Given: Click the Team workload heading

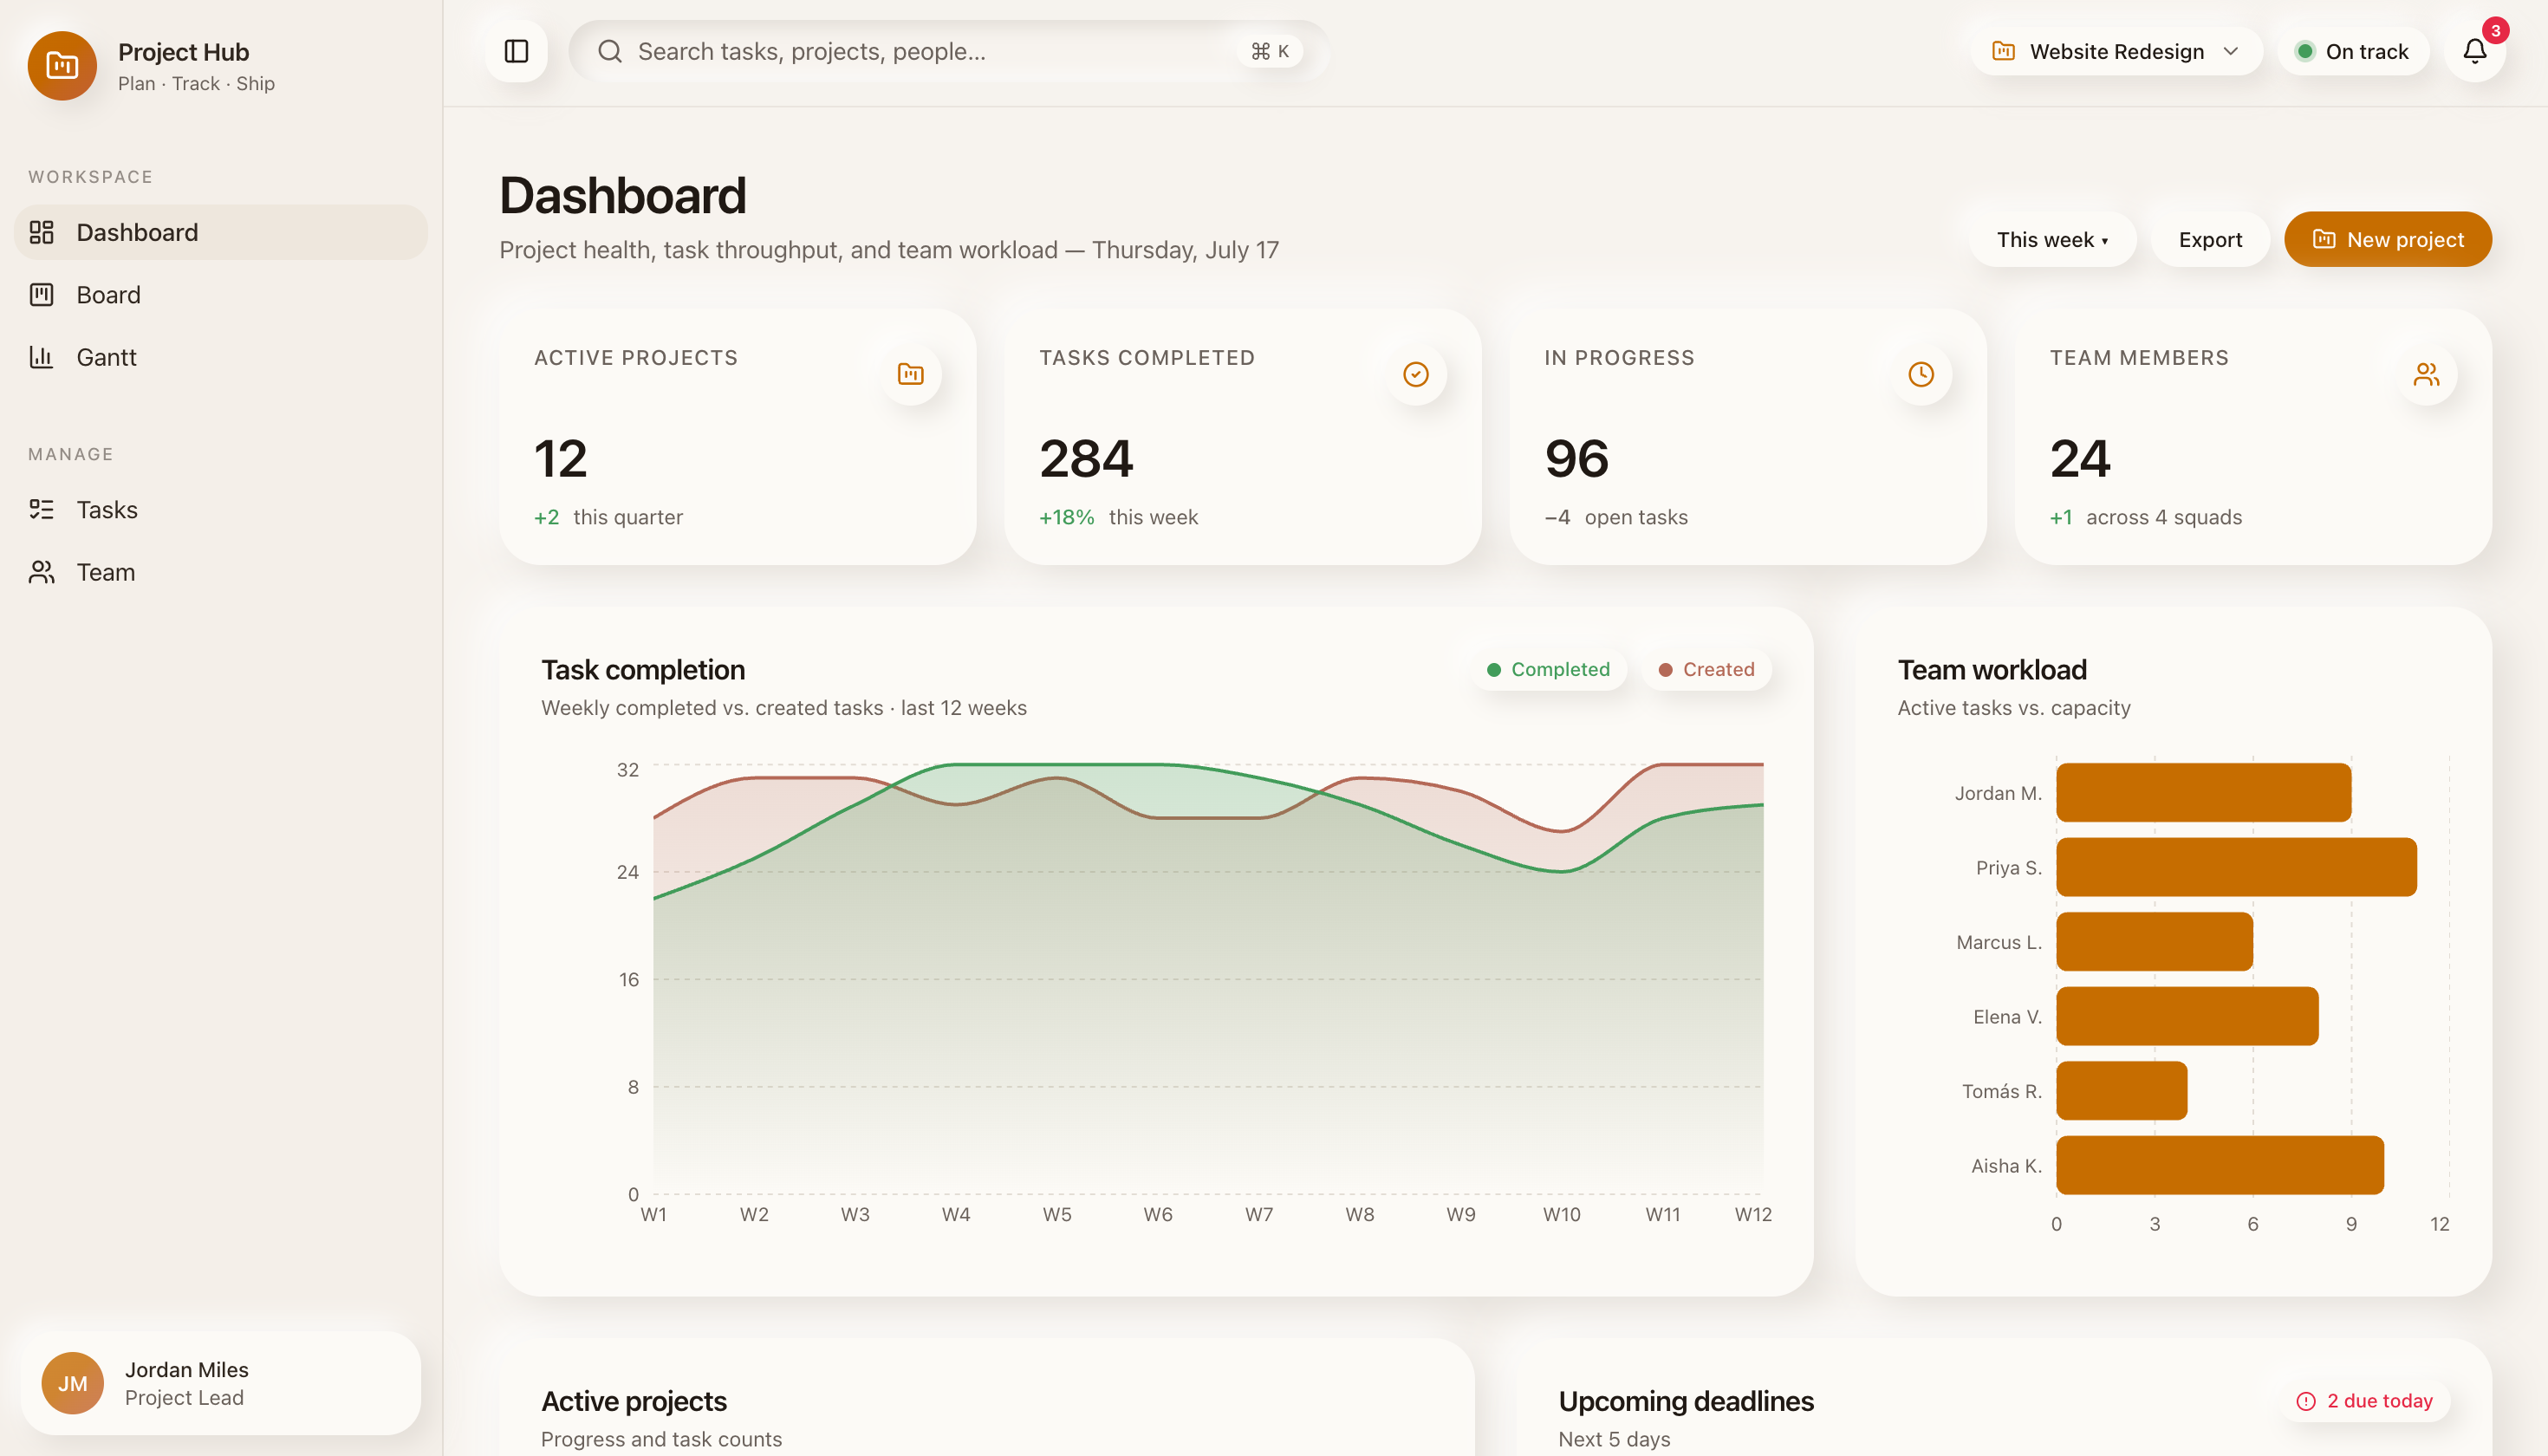Looking at the screenshot, I should (x=1992, y=669).
